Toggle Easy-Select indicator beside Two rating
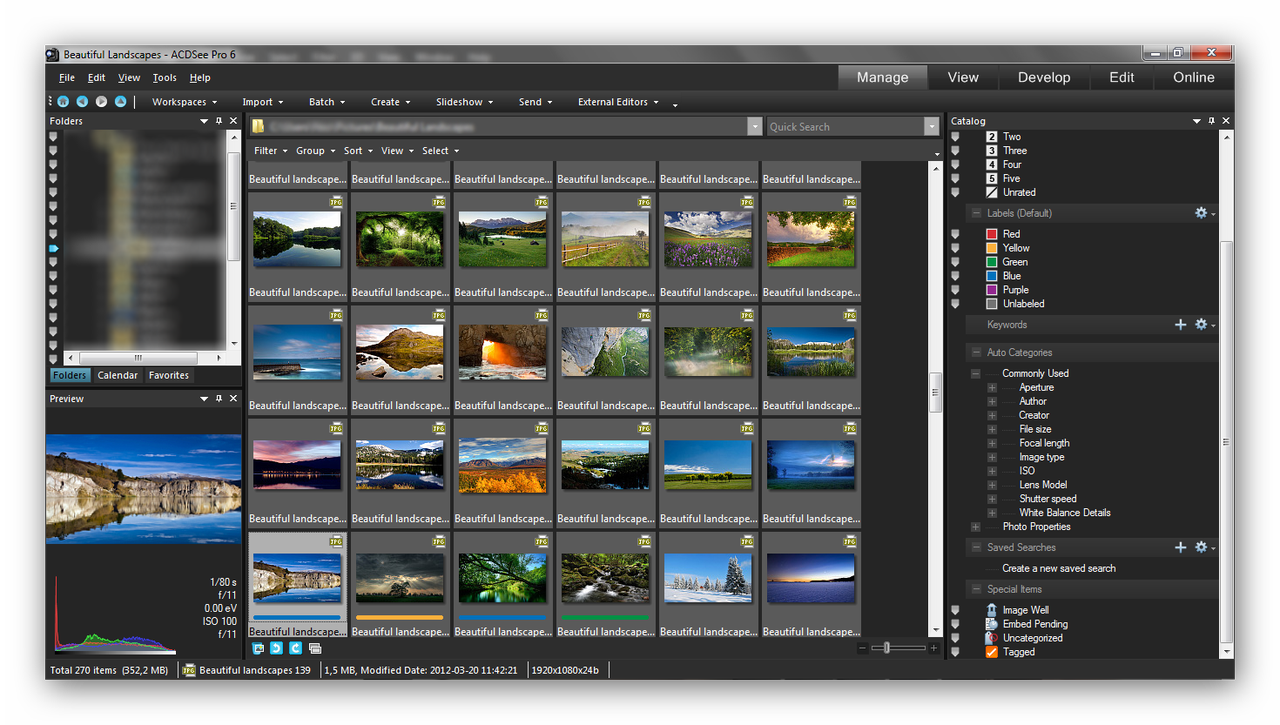Image resolution: width=1280 pixels, height=725 pixels. click(x=955, y=137)
